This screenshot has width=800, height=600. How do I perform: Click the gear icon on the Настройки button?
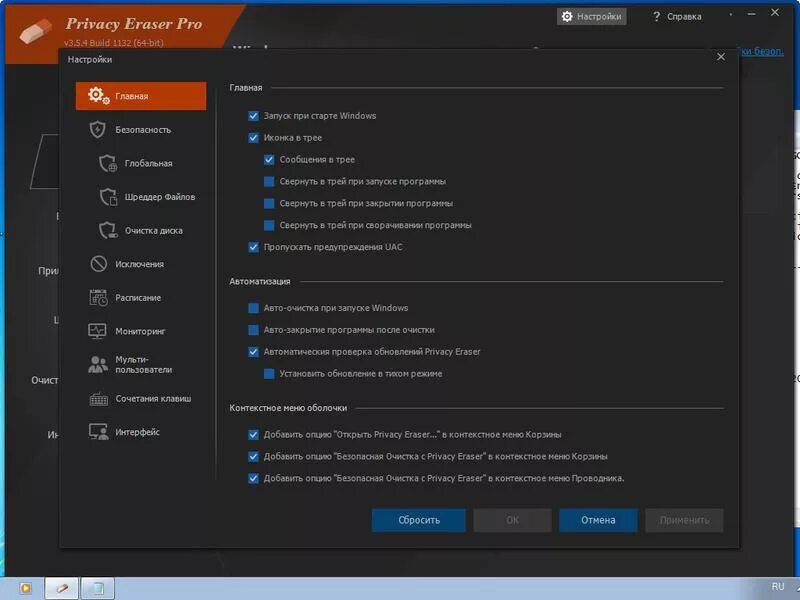567,17
